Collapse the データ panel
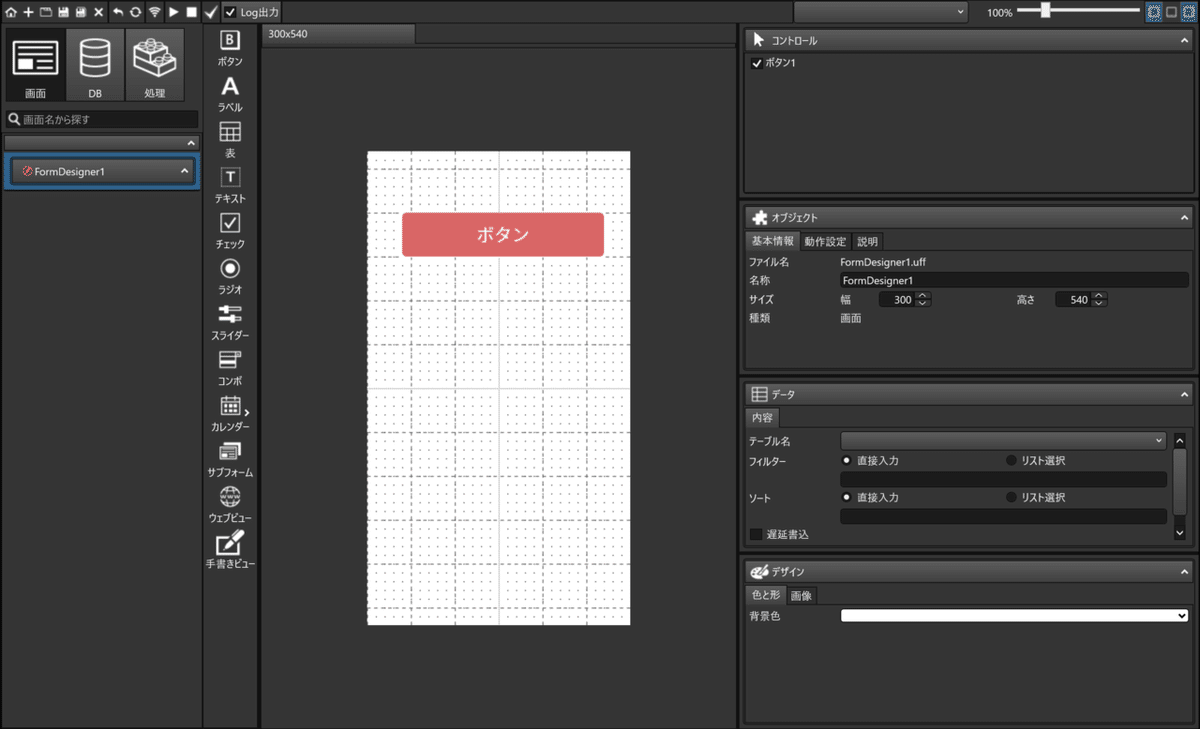The height and width of the screenshot is (729, 1200). [x=1184, y=394]
